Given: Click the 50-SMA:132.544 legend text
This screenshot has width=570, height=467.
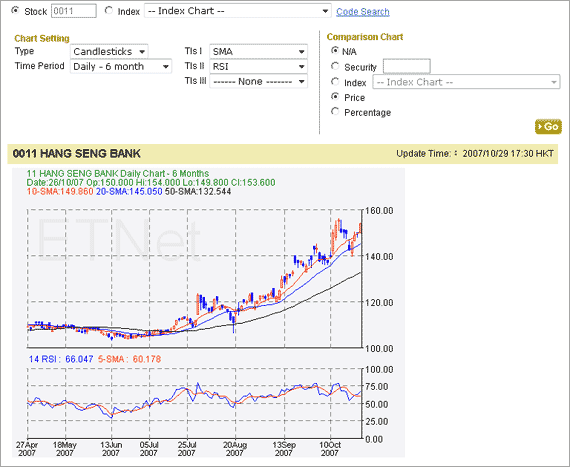Looking at the screenshot, I should 198,192.
